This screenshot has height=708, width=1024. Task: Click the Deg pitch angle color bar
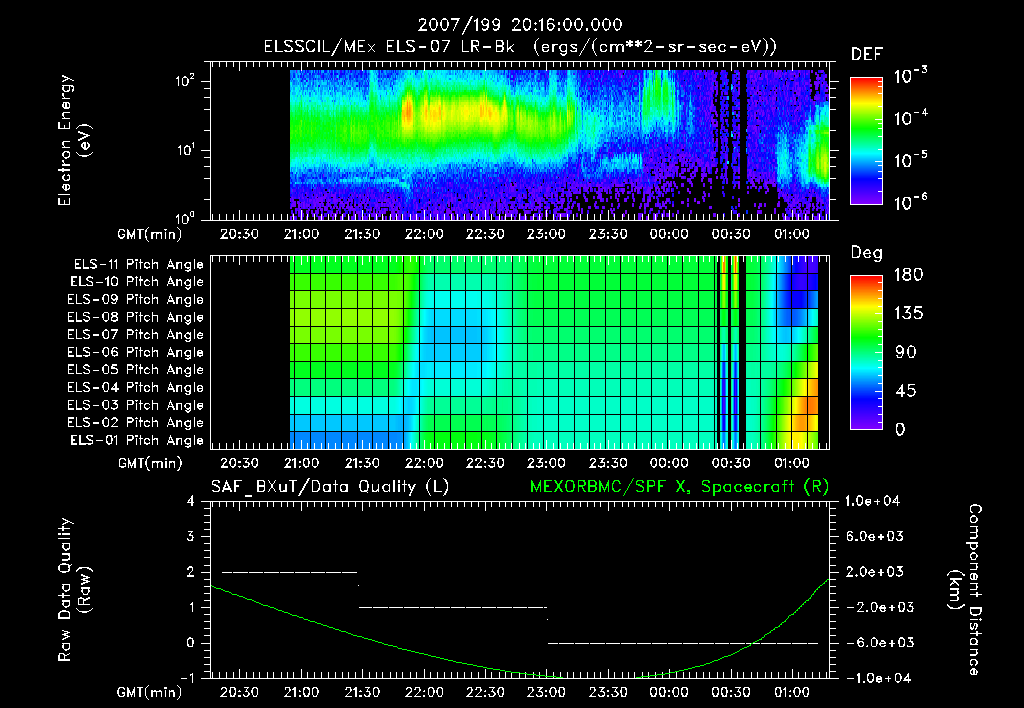866,352
